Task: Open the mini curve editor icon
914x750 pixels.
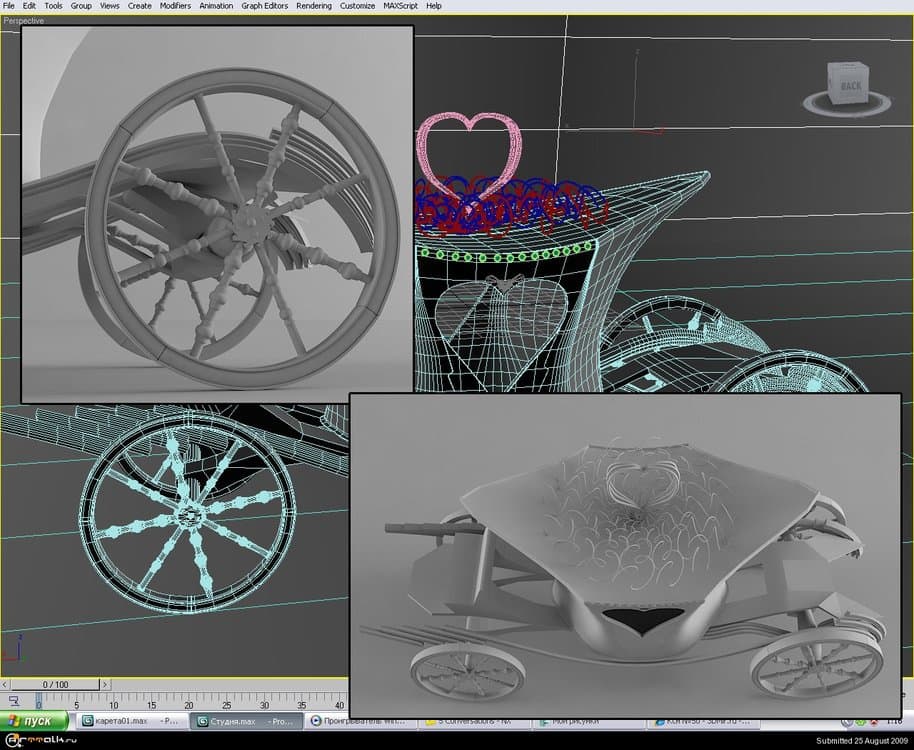Action: pyautogui.click(x=14, y=700)
